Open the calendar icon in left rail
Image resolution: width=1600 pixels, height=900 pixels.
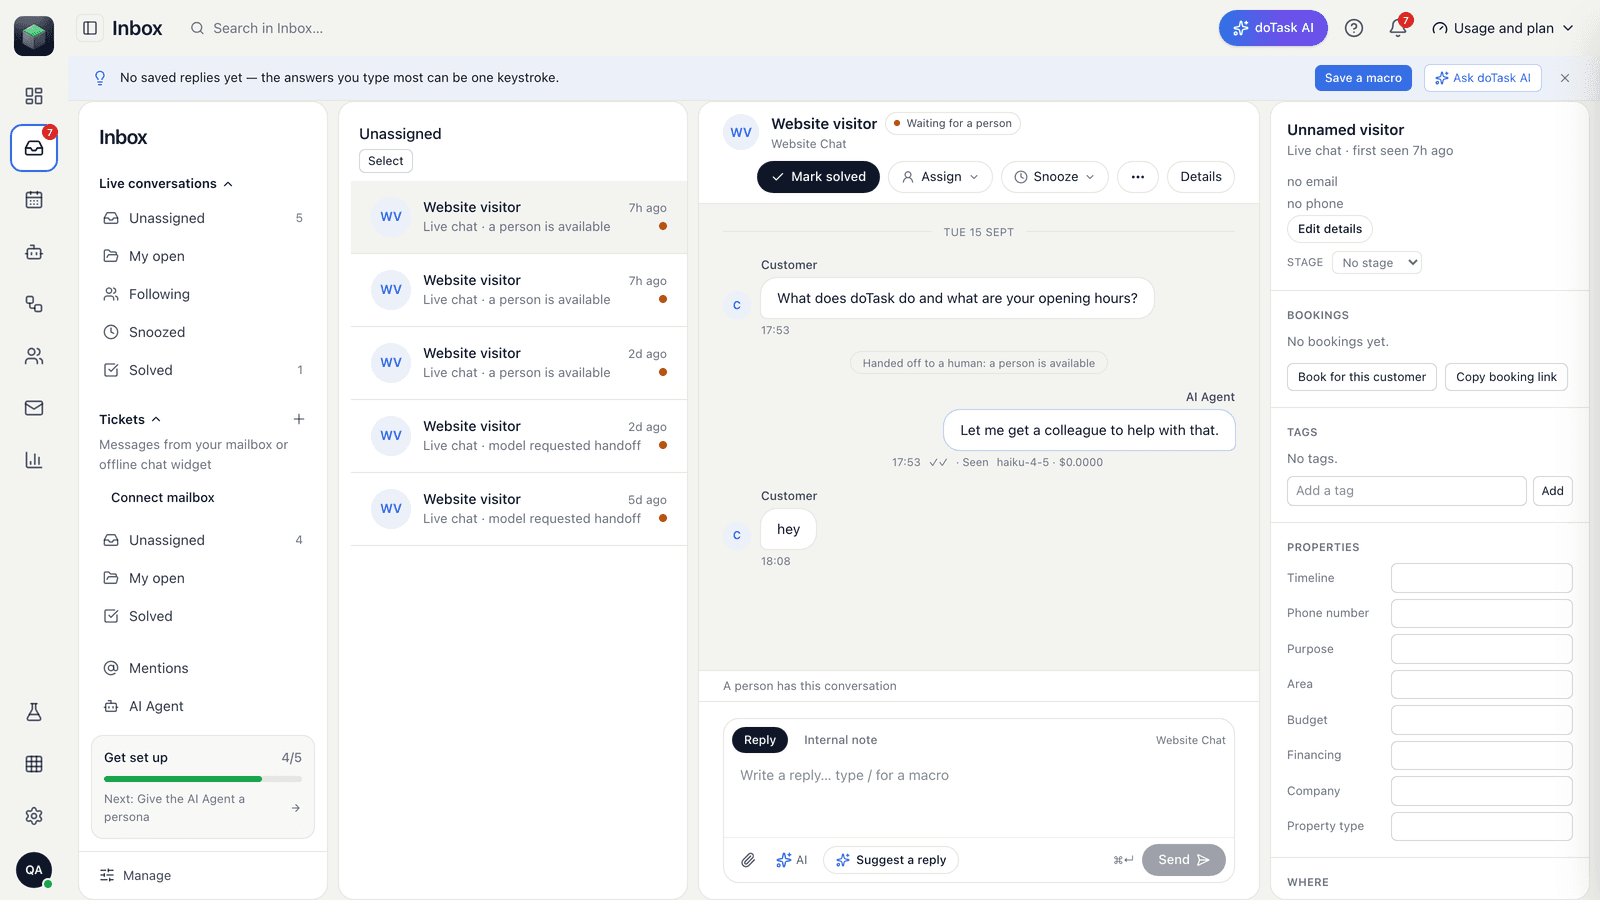coord(34,200)
